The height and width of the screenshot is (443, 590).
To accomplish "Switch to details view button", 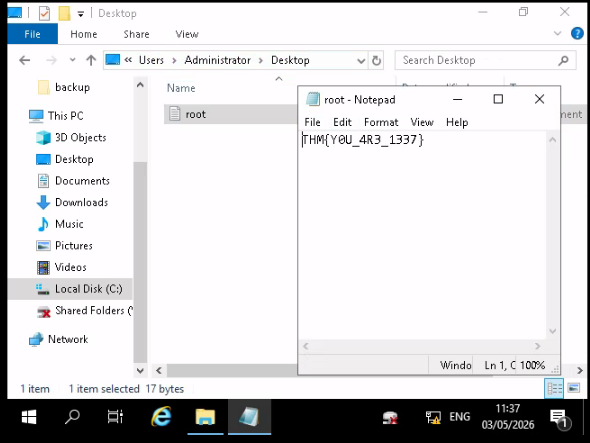I will (x=554, y=388).
